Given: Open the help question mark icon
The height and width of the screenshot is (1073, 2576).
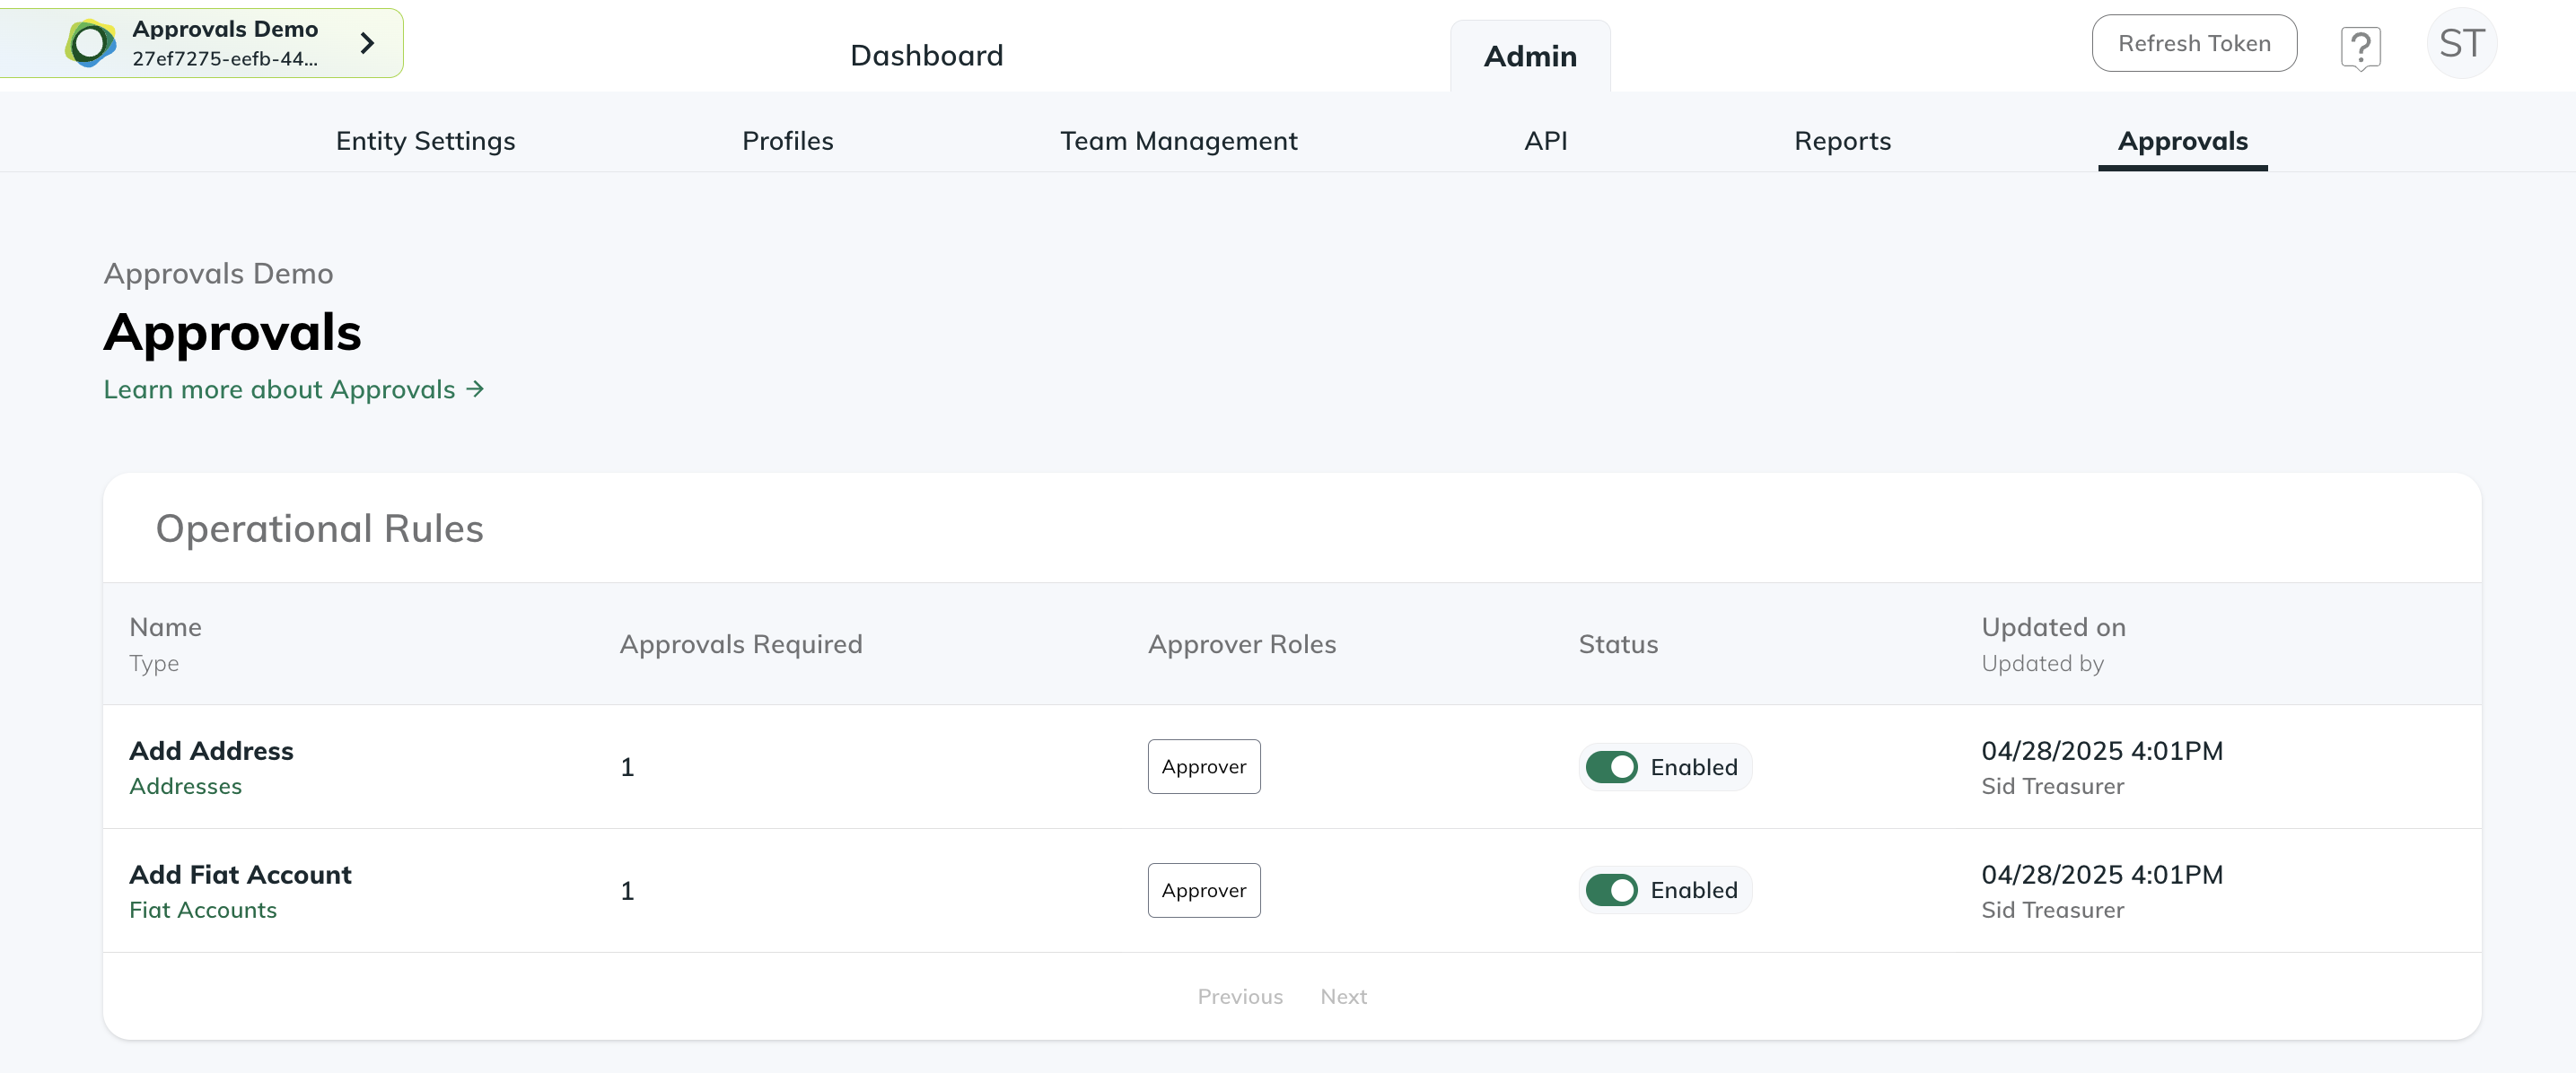Looking at the screenshot, I should click(2360, 45).
